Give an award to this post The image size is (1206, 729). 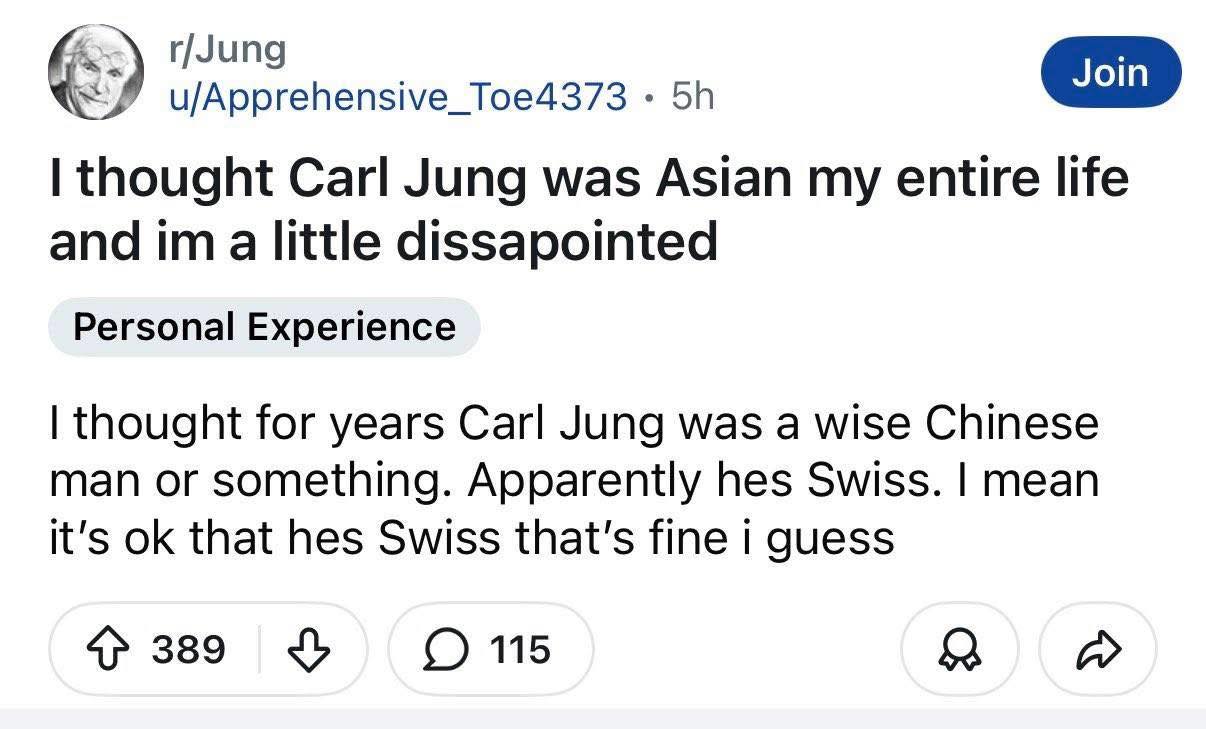click(958, 650)
